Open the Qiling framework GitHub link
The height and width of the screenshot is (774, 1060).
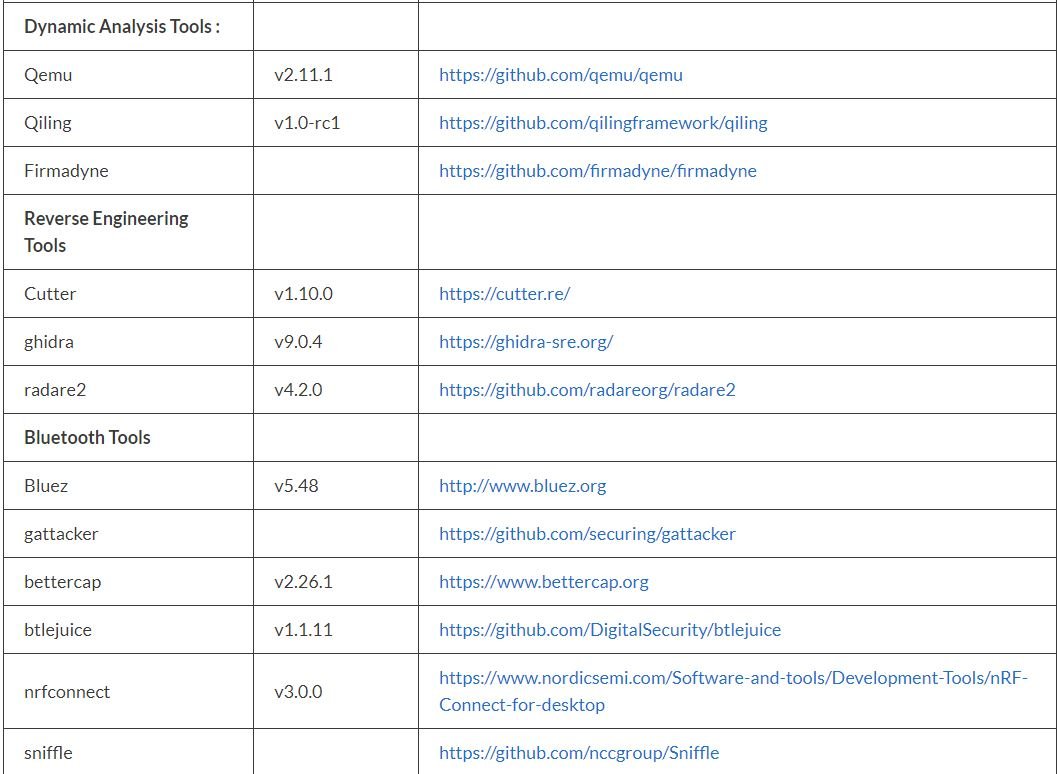pos(603,122)
